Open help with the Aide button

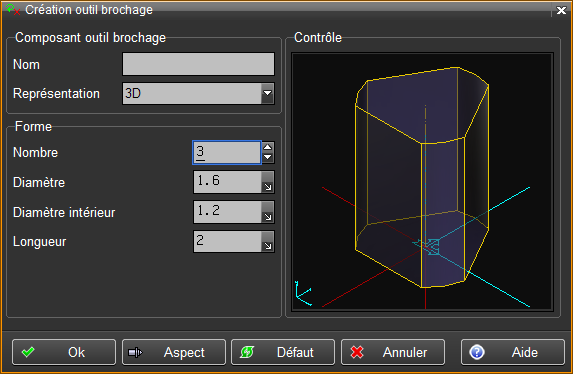point(513,352)
